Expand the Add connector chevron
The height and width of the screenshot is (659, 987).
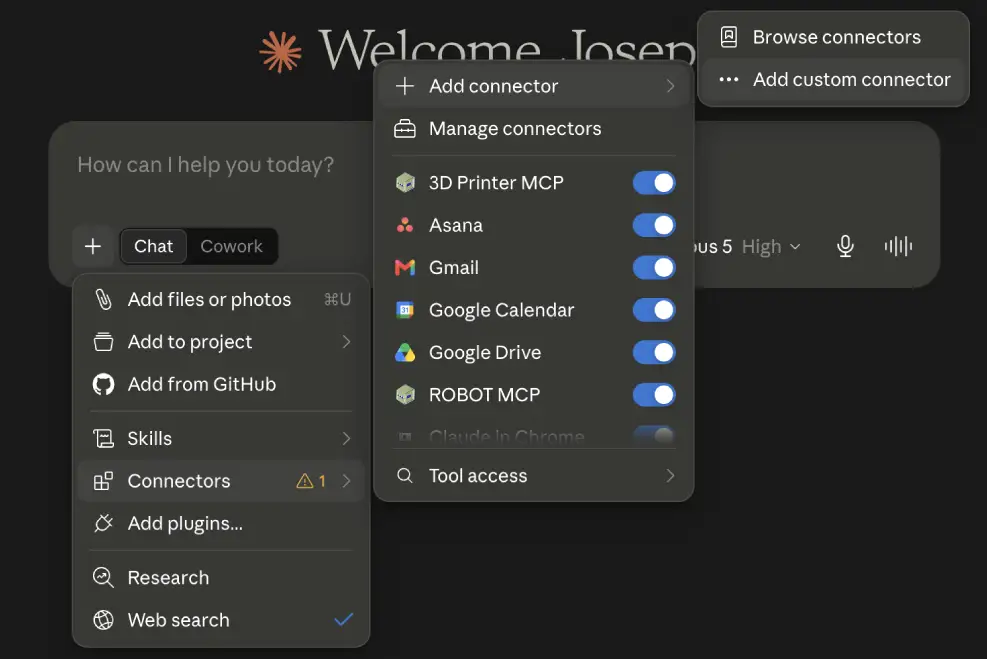[x=670, y=86]
